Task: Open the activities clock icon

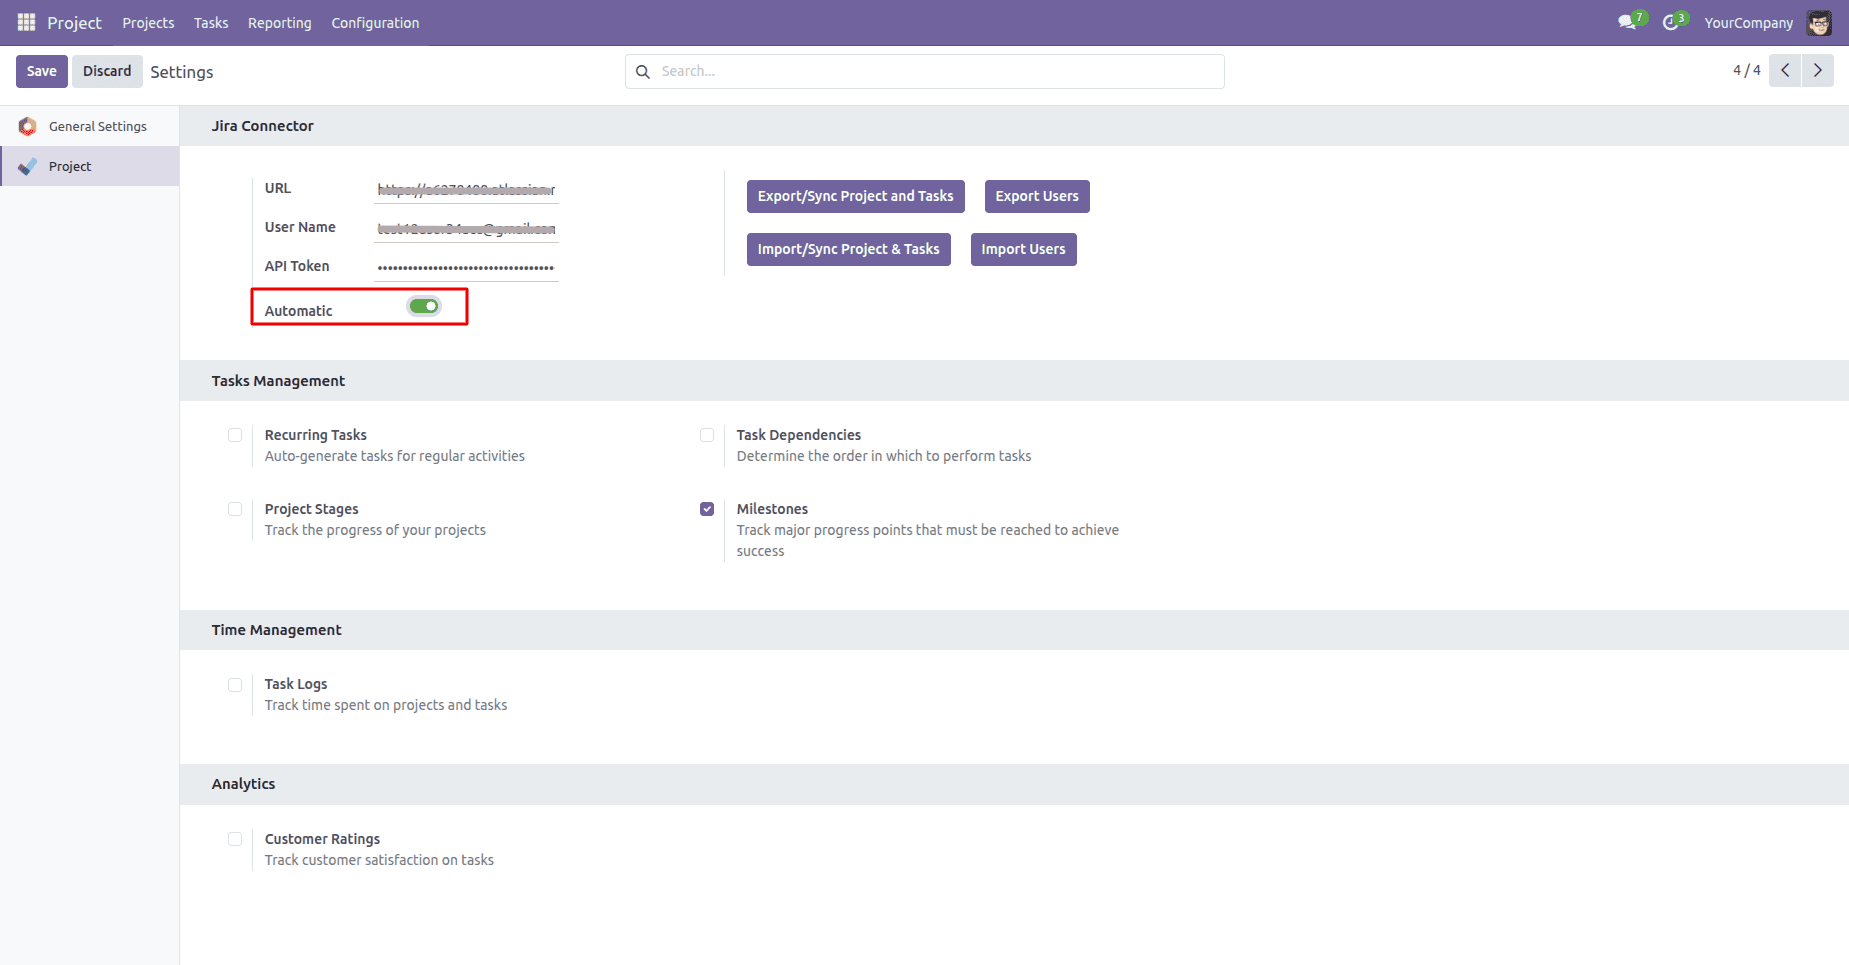Action: (x=1670, y=22)
